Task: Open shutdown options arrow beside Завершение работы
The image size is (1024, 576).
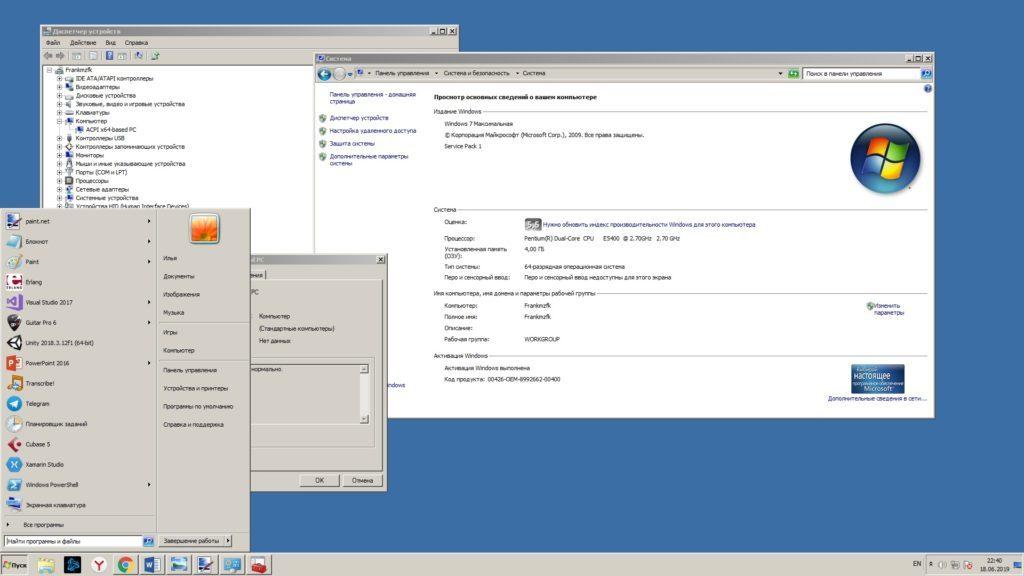Action: (228, 540)
